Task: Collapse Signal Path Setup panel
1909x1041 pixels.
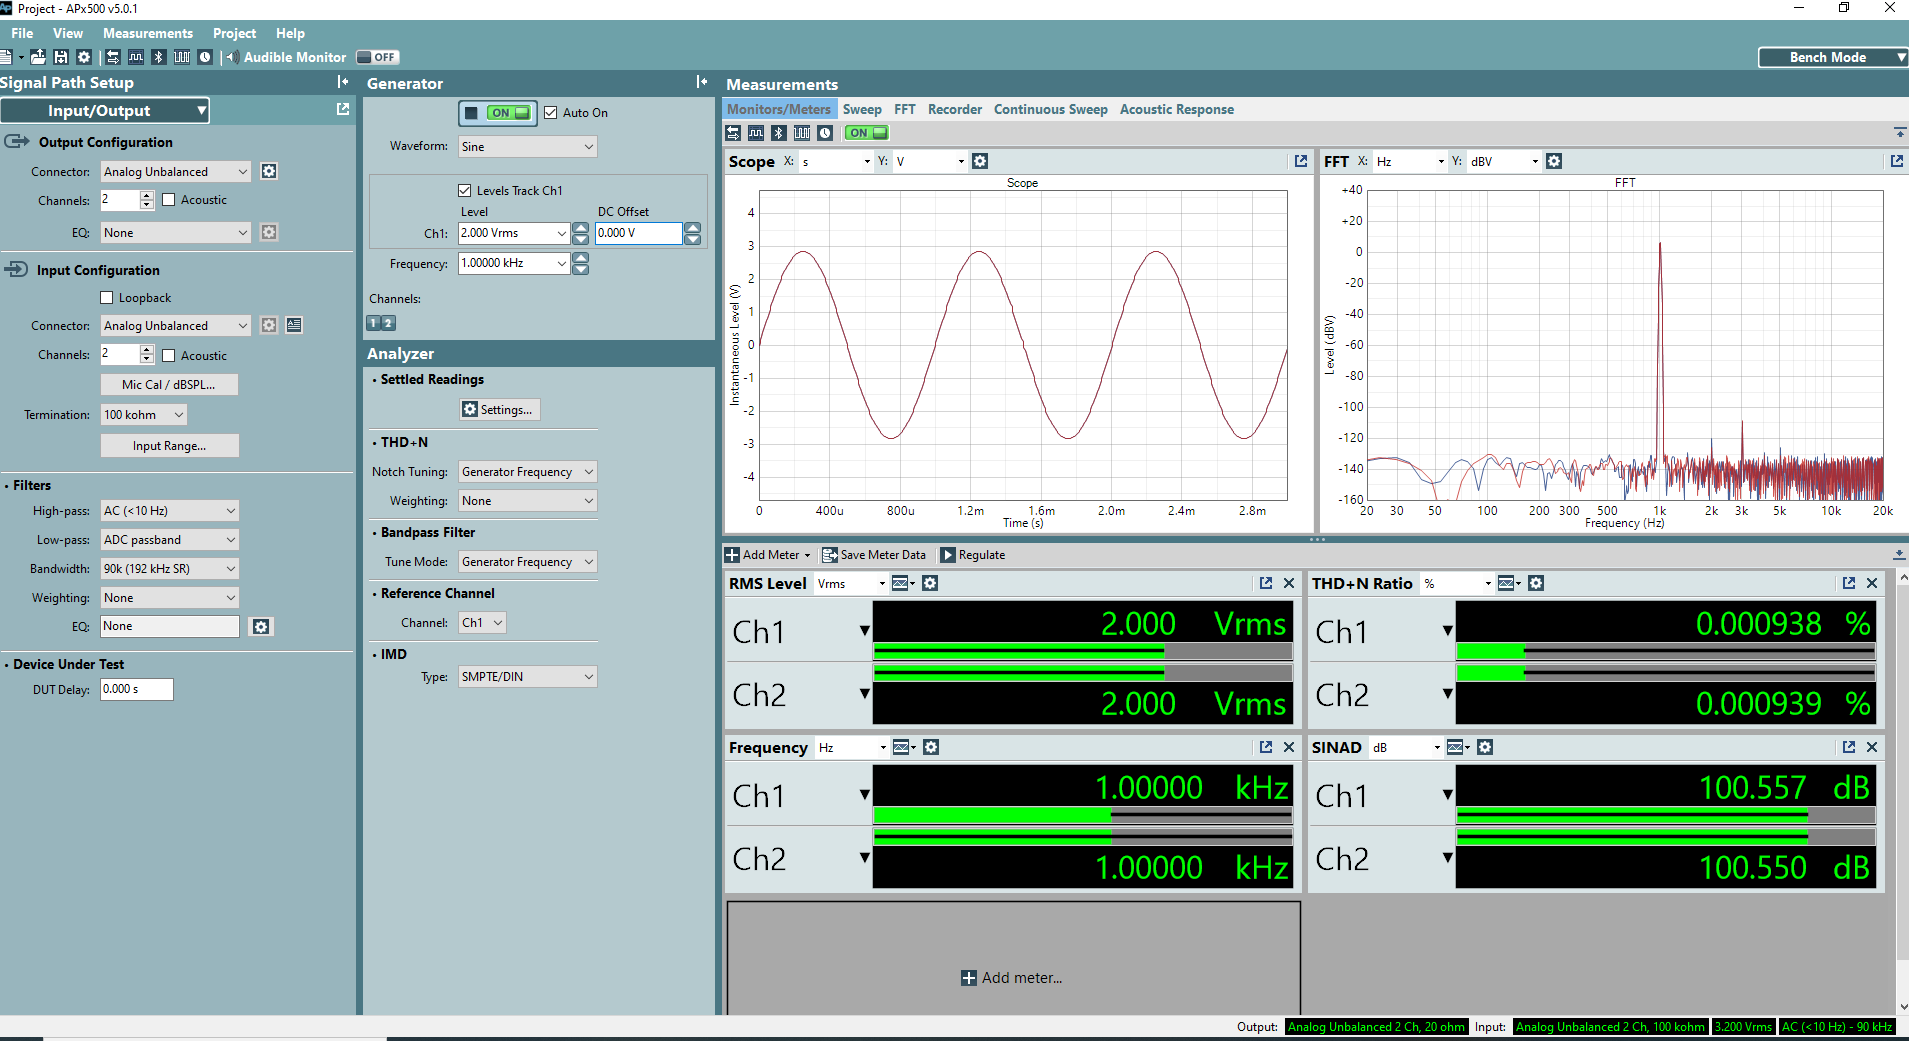Action: click(343, 82)
